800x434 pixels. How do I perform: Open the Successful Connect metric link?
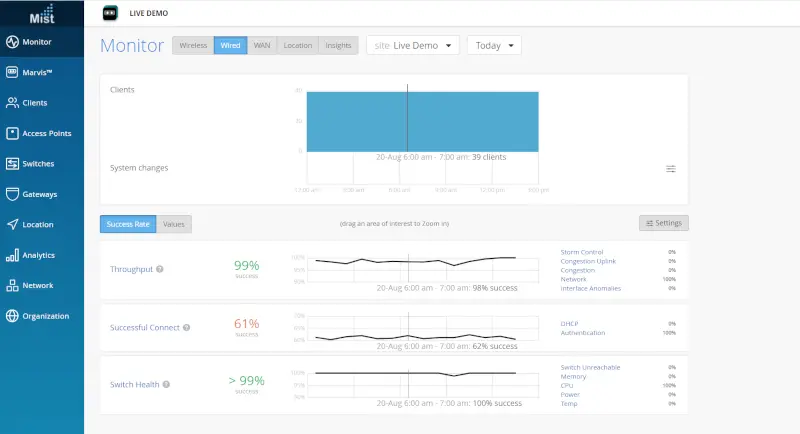click(145, 327)
